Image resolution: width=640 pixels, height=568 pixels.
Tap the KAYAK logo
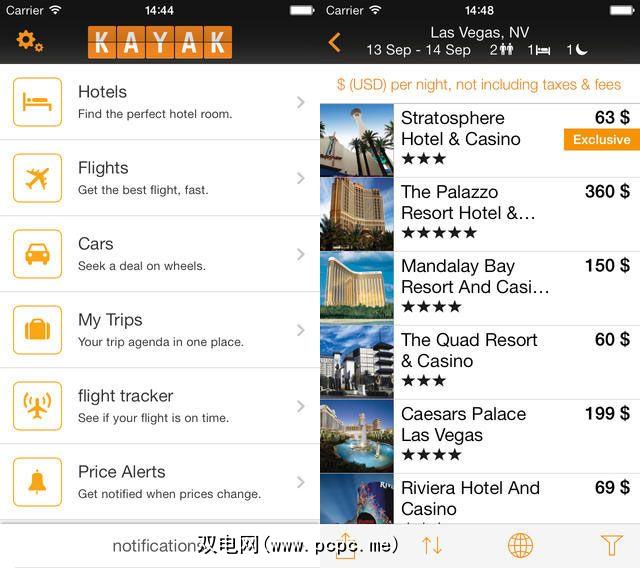[x=160, y=42]
